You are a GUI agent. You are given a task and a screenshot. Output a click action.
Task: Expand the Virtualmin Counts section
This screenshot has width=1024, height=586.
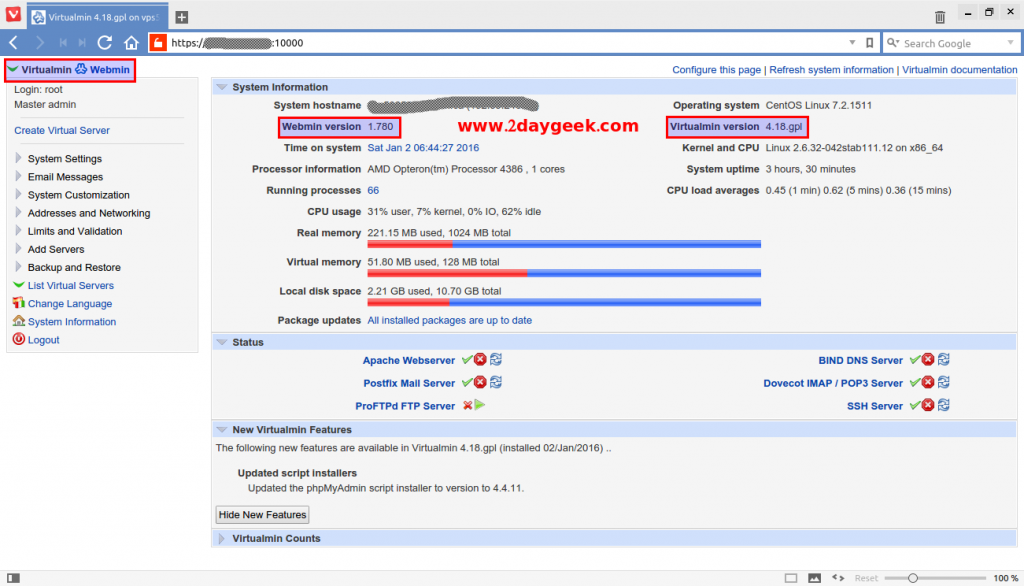click(x=276, y=538)
